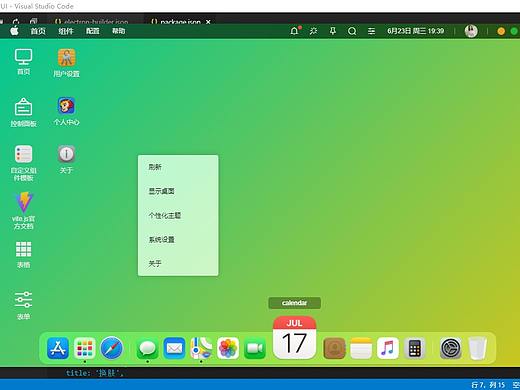Open Mail in the dock
The width and height of the screenshot is (520, 390).
click(x=174, y=348)
